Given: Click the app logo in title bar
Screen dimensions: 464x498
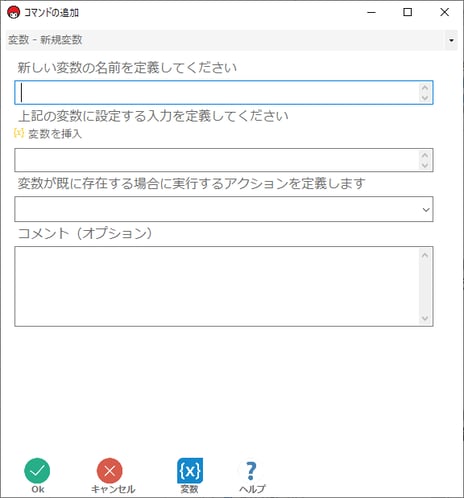Looking at the screenshot, I should pos(13,13).
